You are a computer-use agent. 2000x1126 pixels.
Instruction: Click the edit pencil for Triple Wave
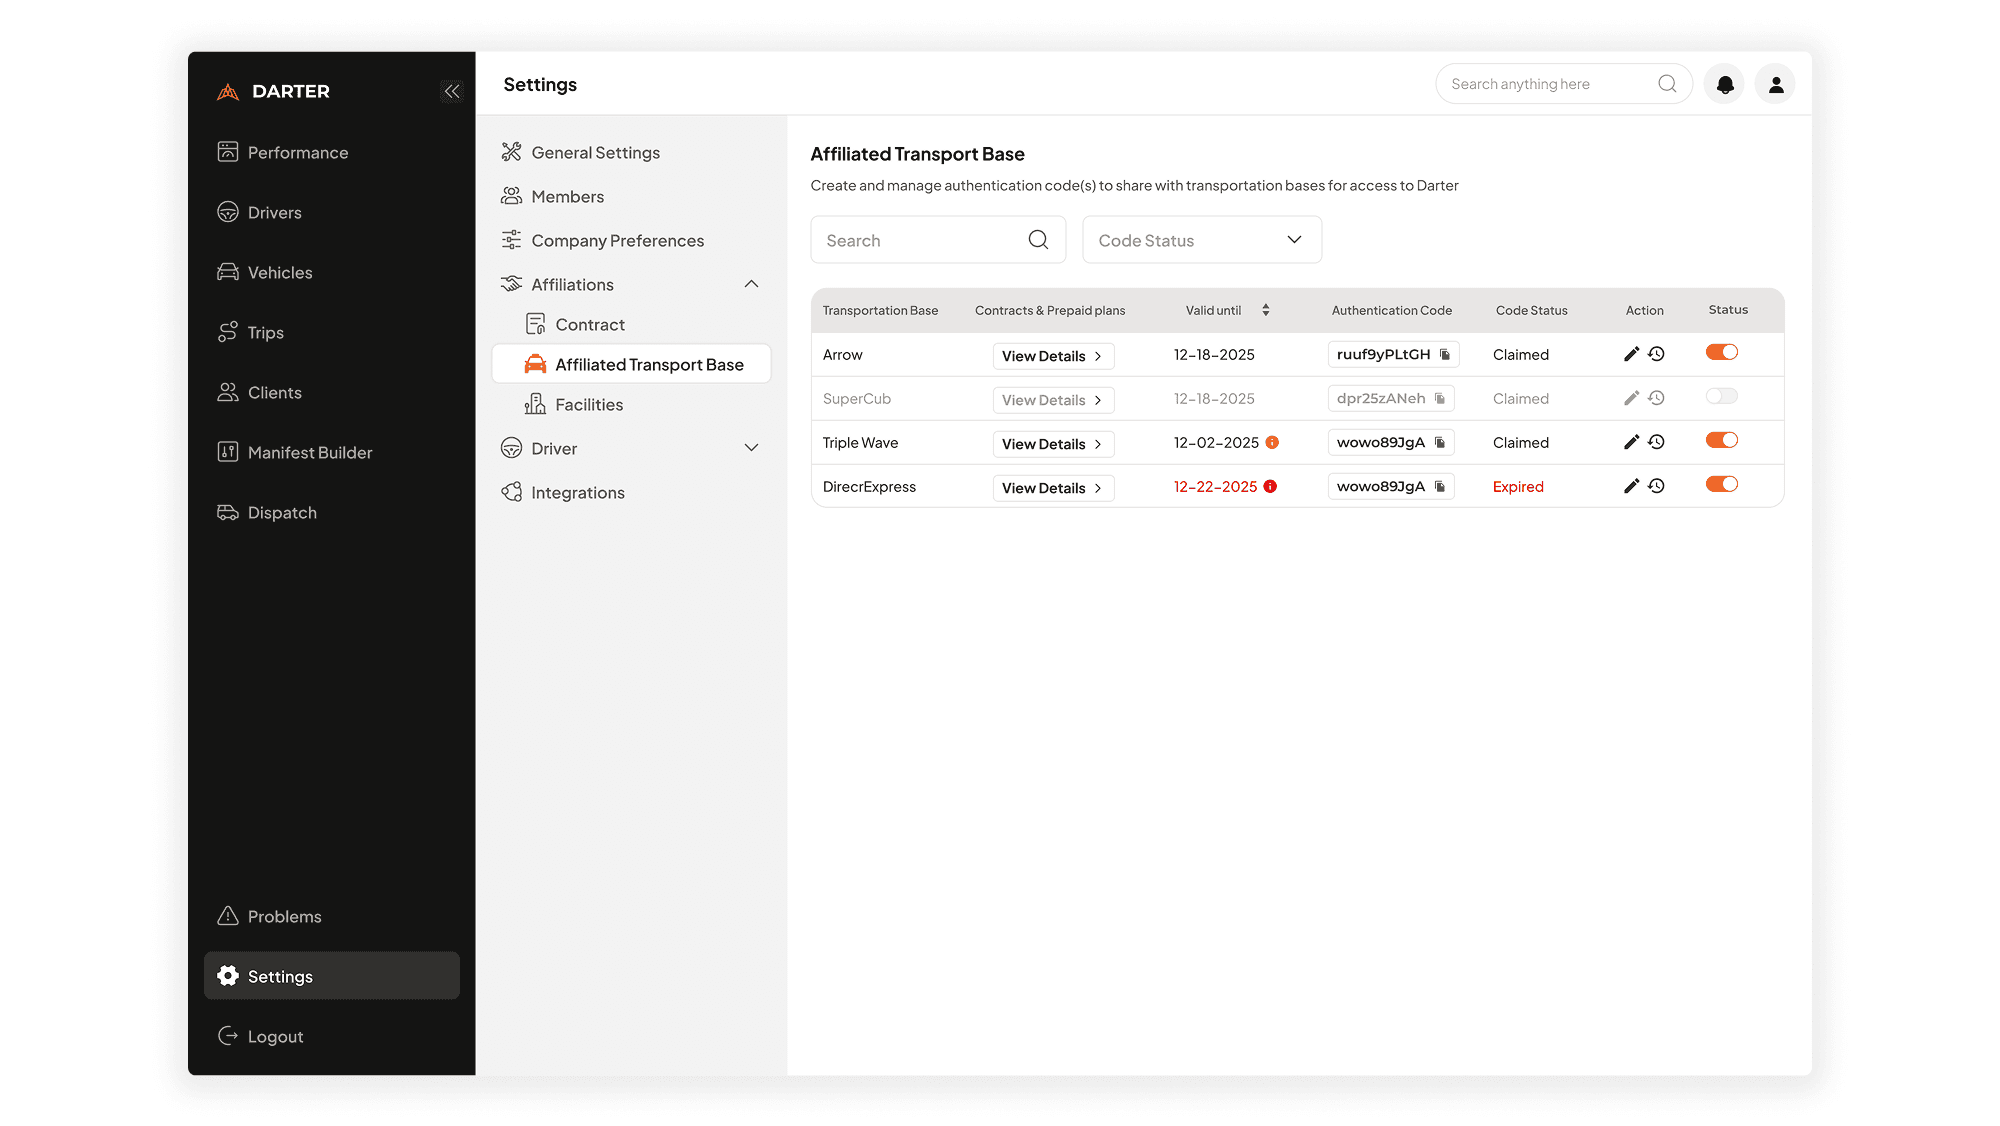pos(1631,442)
